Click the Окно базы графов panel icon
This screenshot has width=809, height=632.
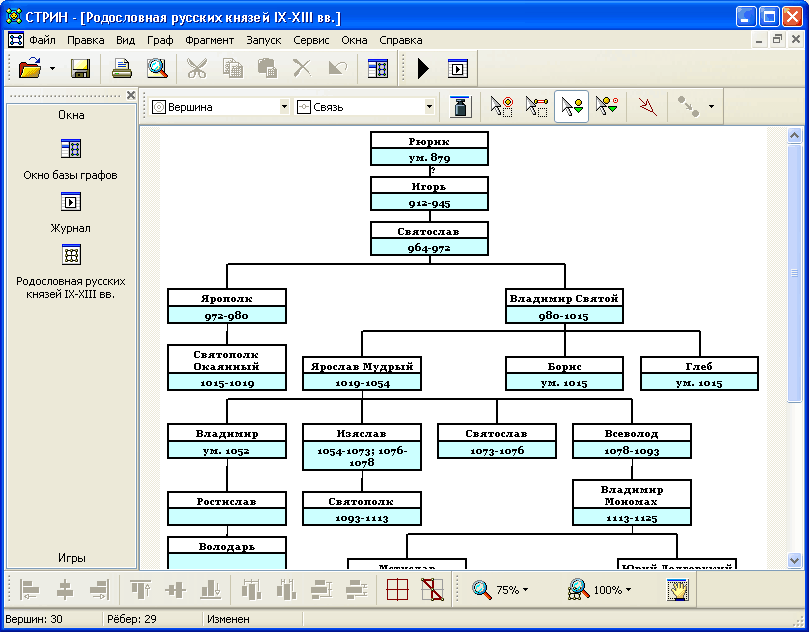(x=71, y=149)
